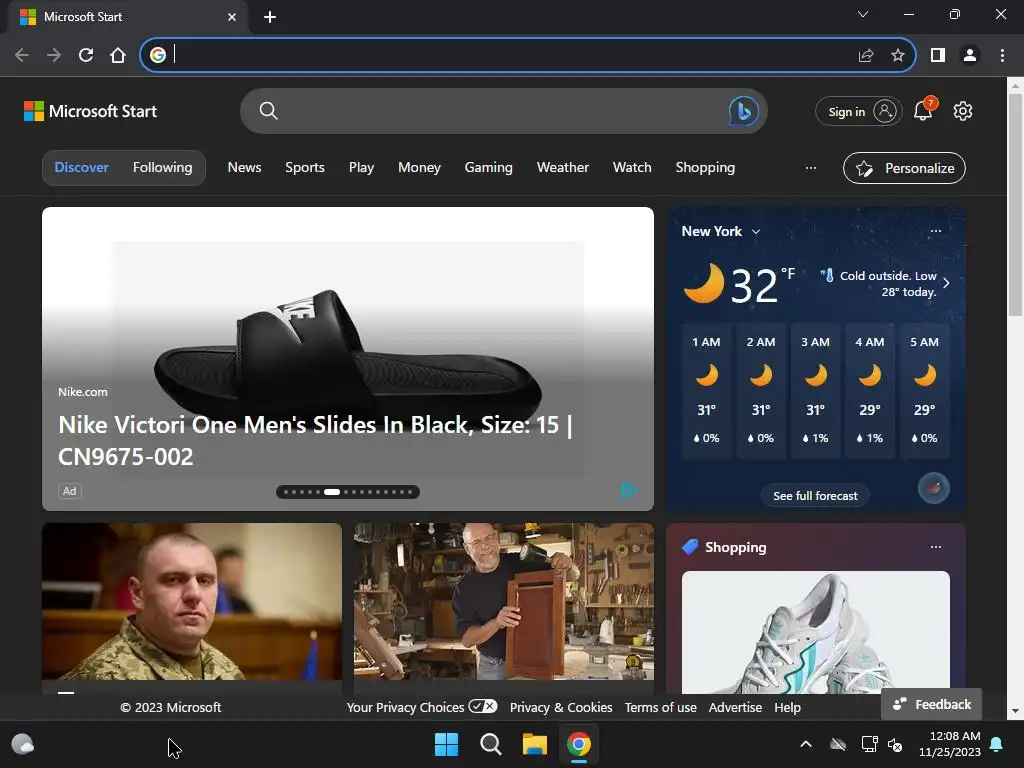Open Microsoft Start settings gear

pyautogui.click(x=963, y=111)
